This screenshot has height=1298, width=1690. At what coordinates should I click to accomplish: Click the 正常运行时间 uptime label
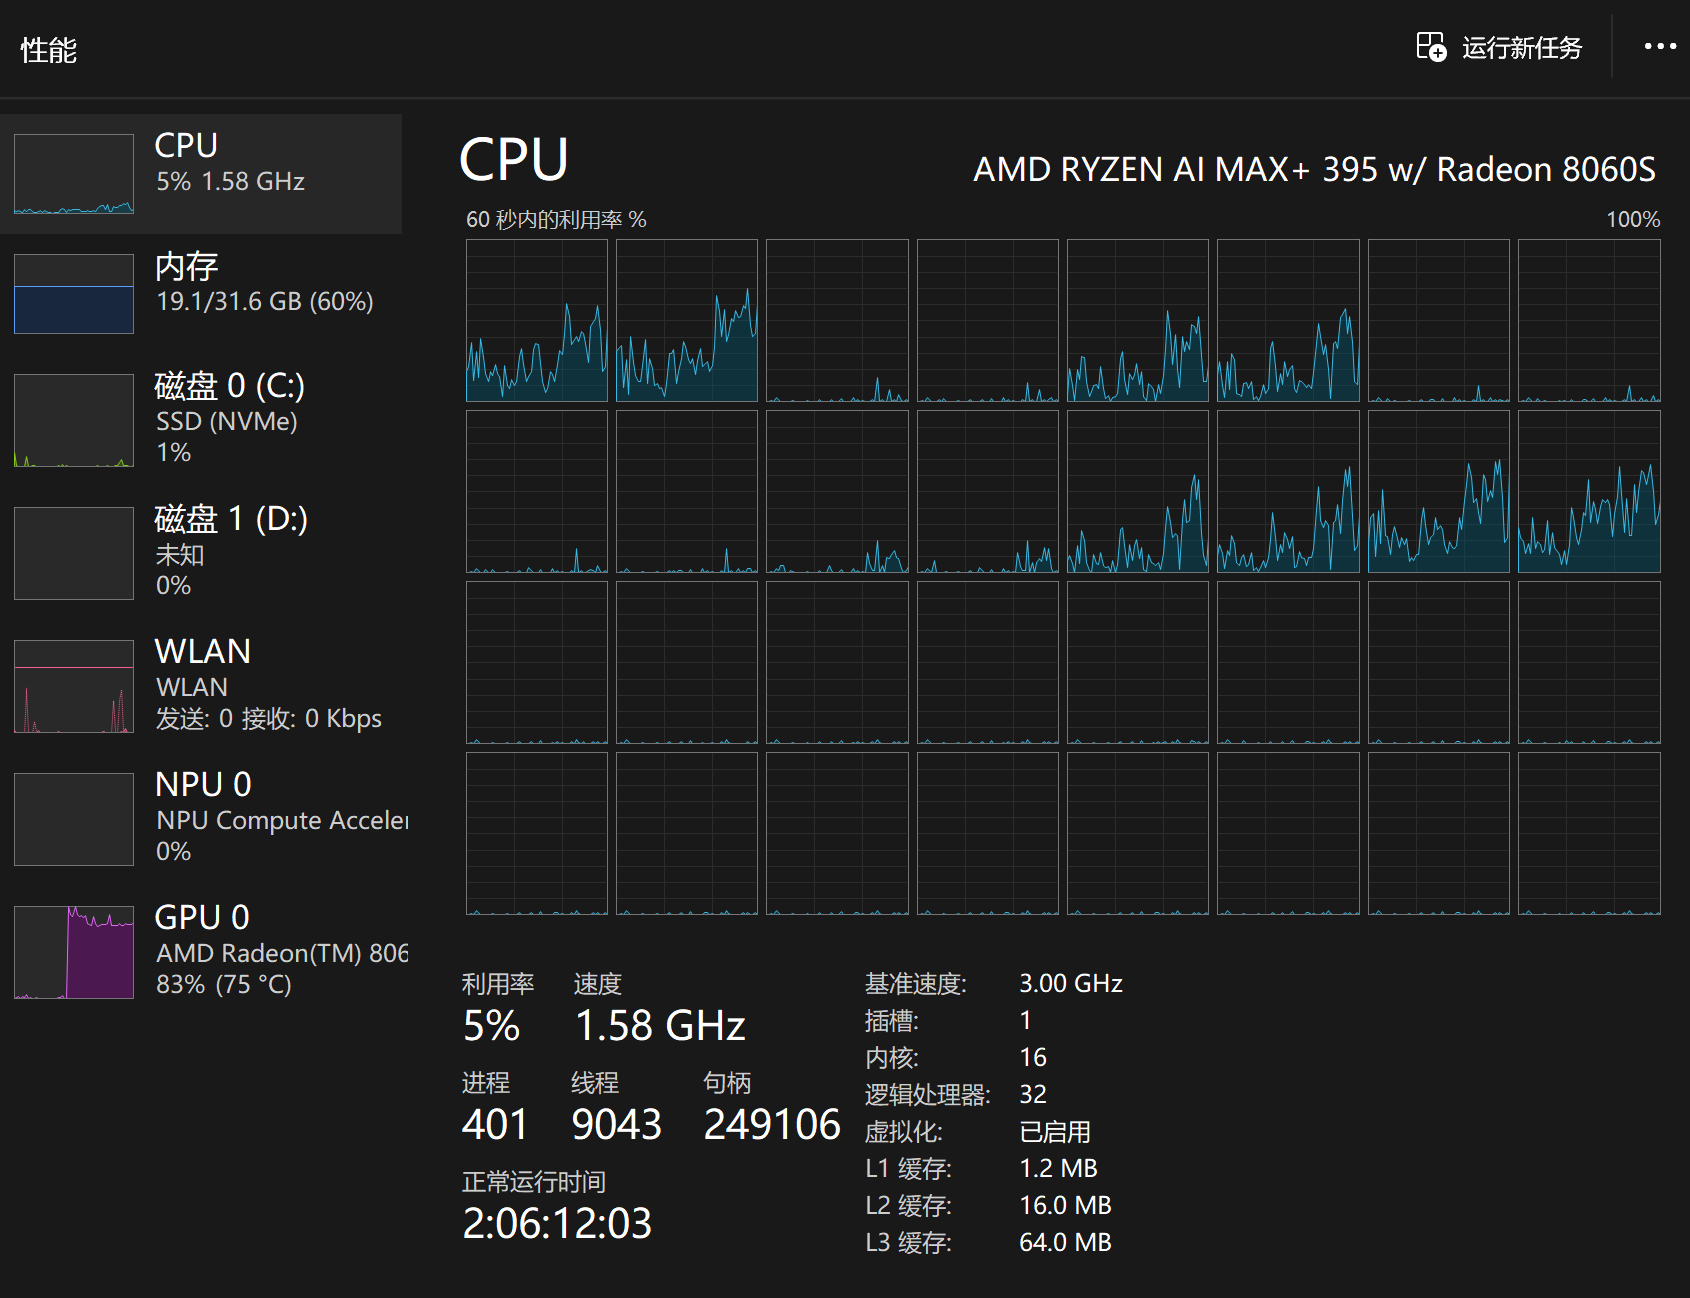(534, 1182)
